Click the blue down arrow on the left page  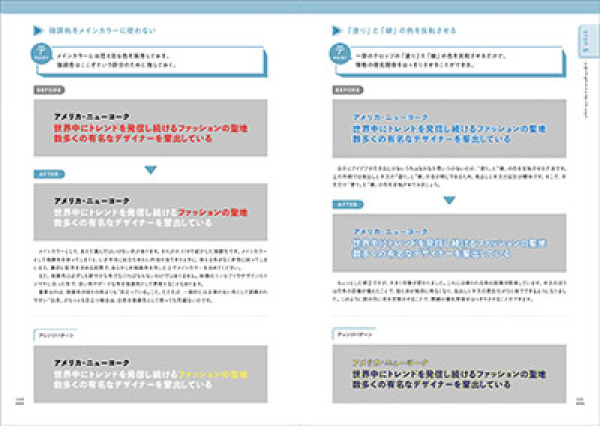point(151,170)
